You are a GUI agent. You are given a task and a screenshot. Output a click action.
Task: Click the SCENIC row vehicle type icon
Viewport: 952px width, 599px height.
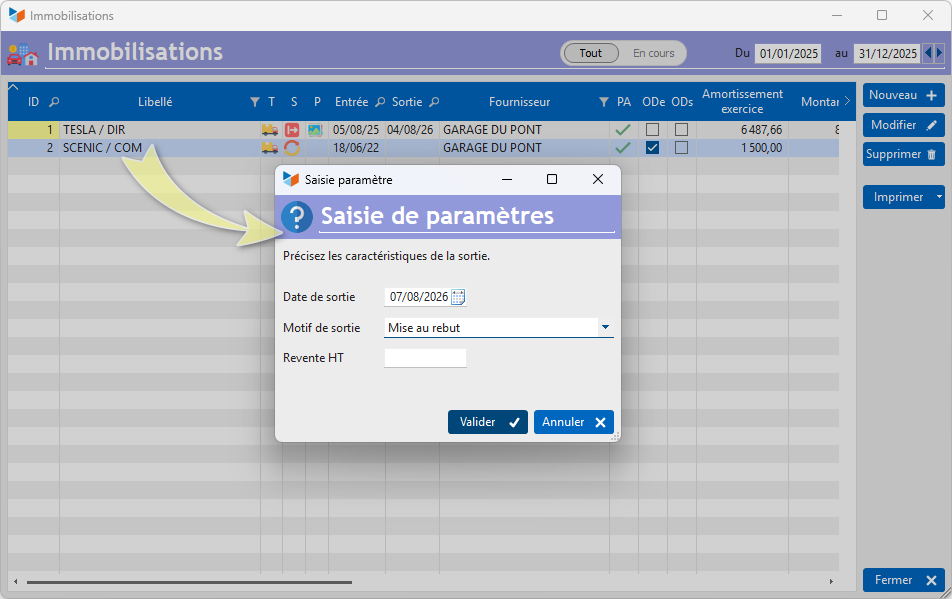coord(270,147)
